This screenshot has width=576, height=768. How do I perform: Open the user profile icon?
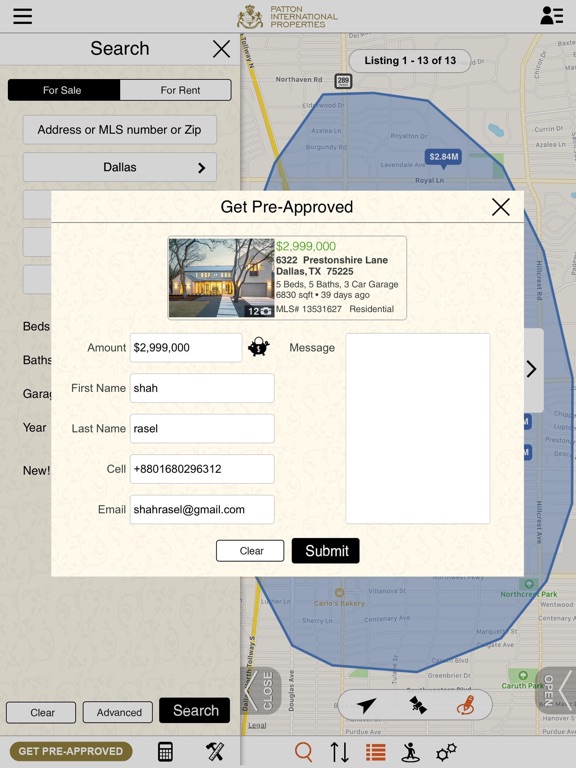coord(551,16)
